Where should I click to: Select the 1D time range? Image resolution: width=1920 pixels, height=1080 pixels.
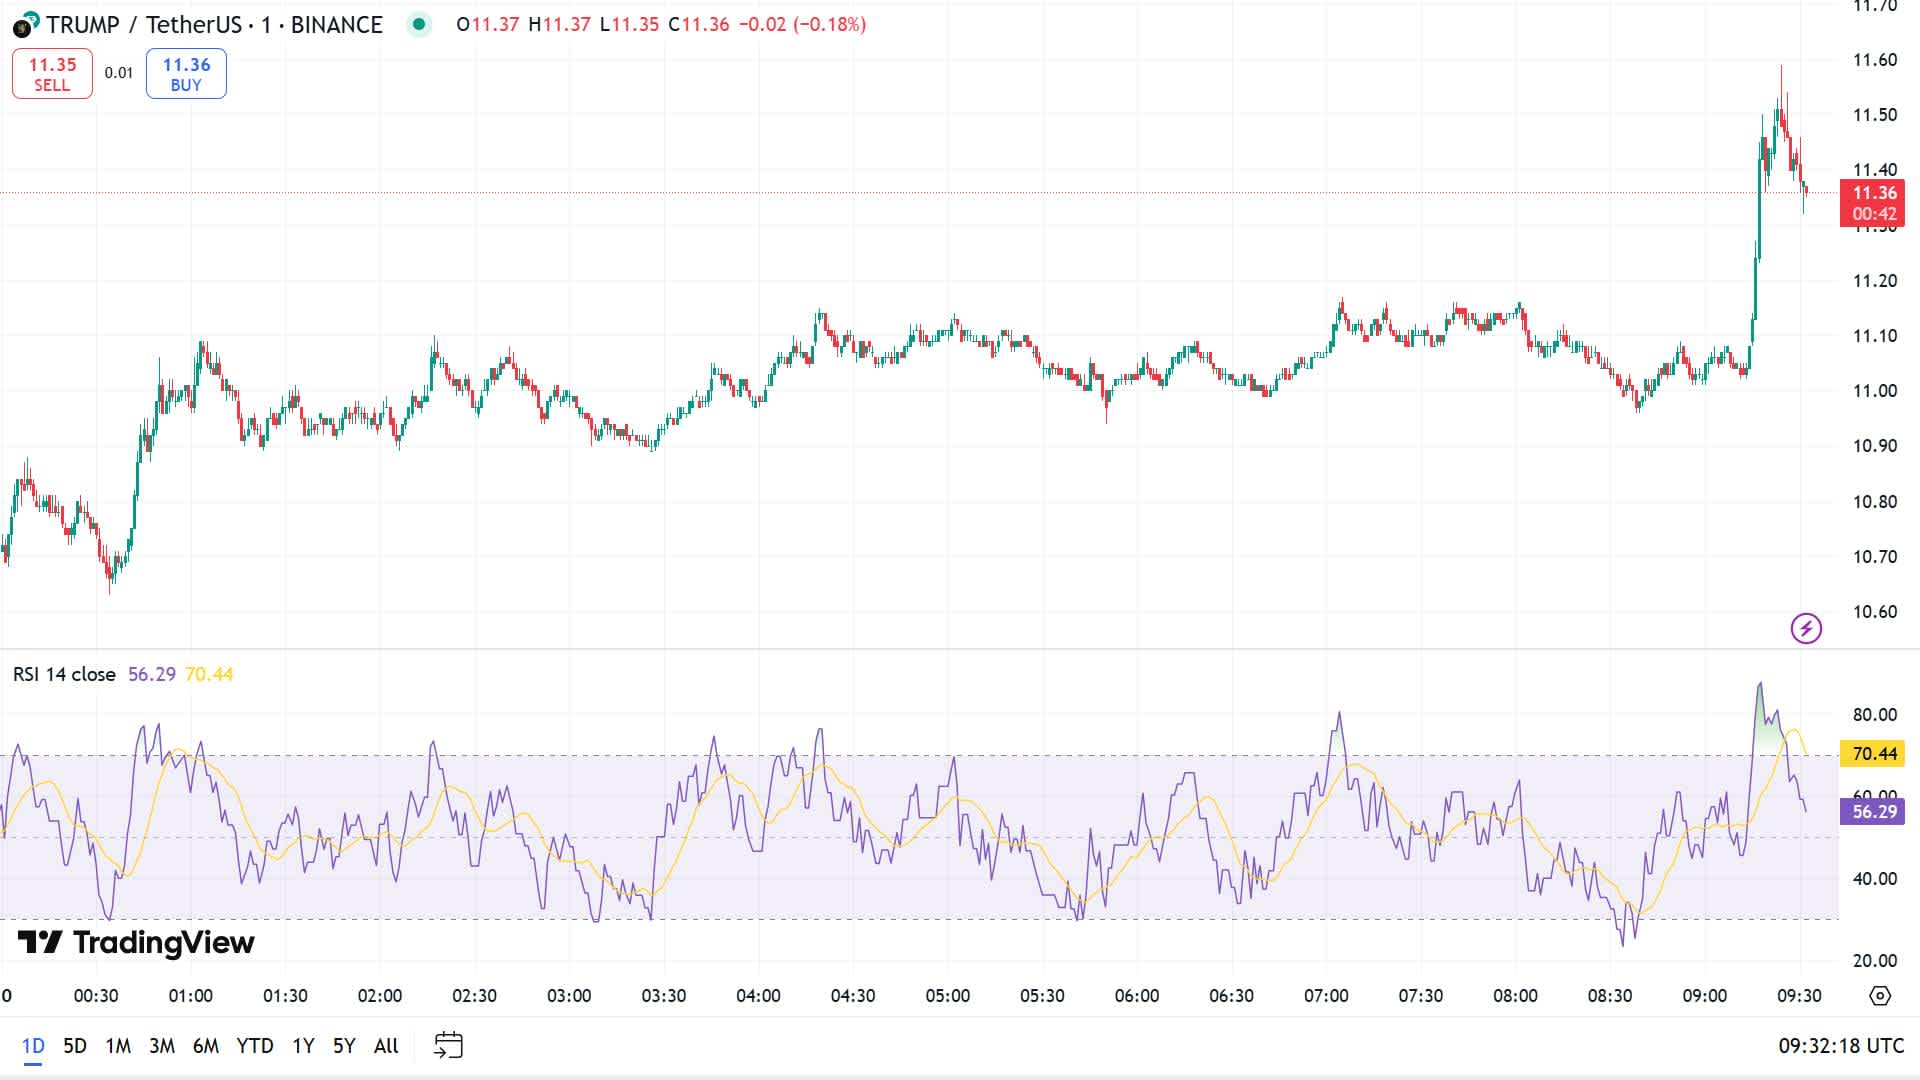coord(33,1046)
